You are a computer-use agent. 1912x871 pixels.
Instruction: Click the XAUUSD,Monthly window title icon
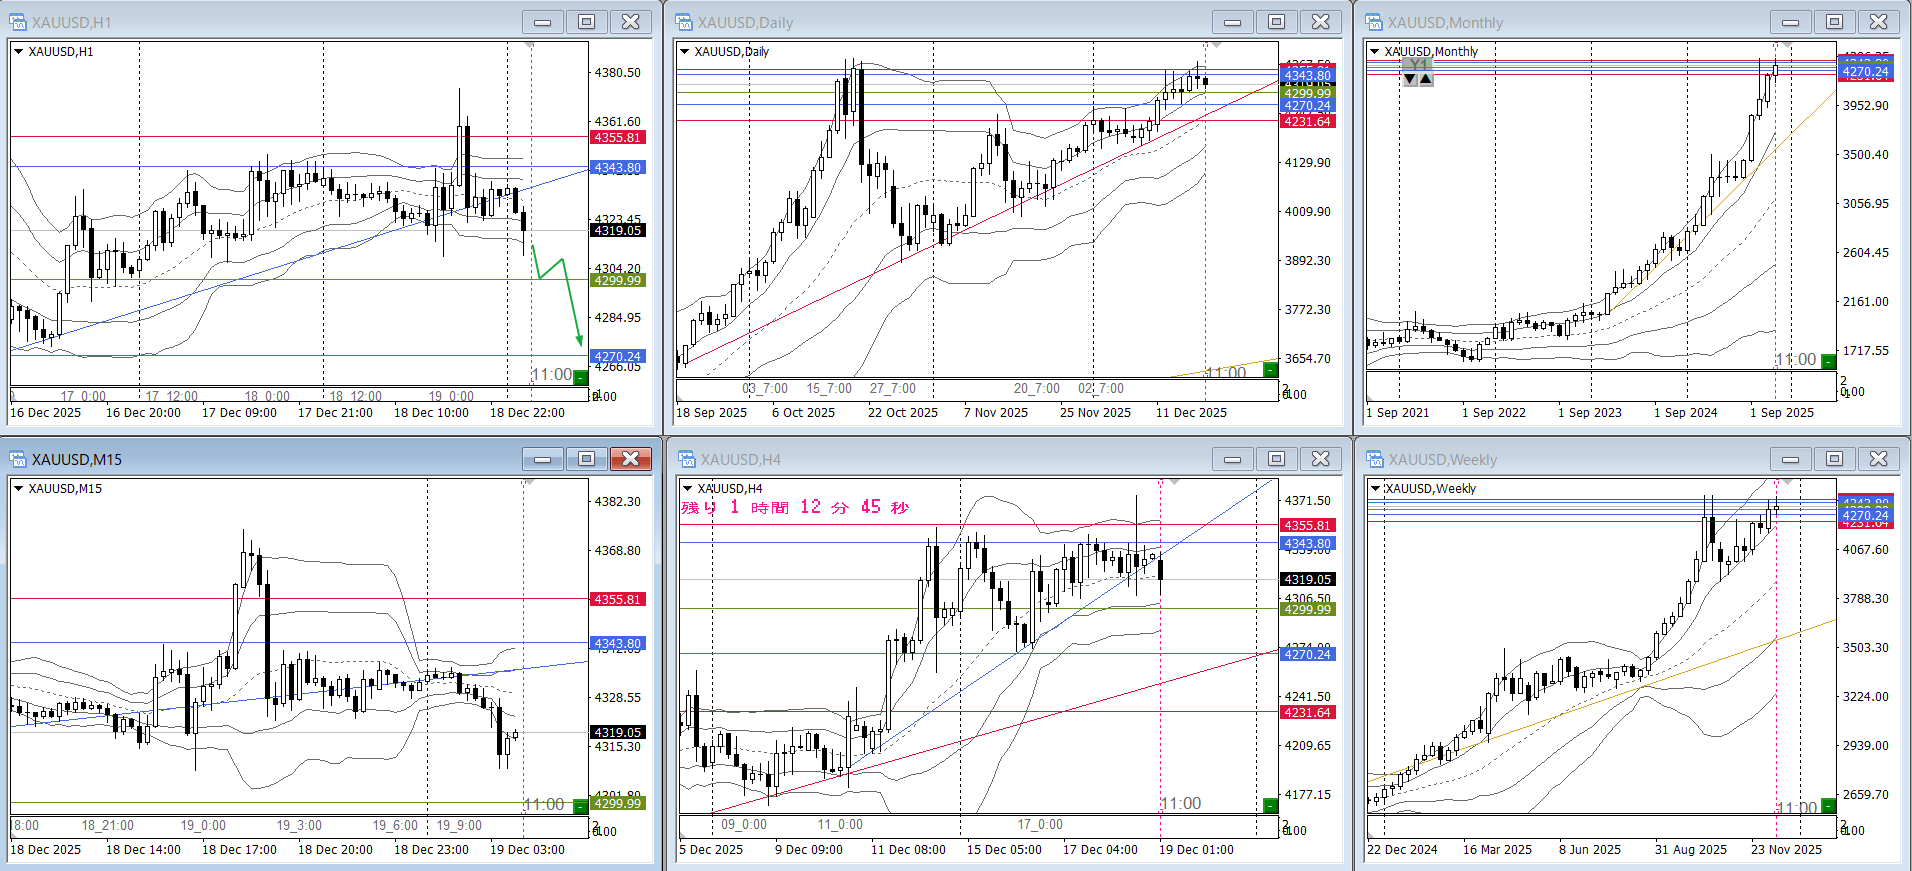1374,22
